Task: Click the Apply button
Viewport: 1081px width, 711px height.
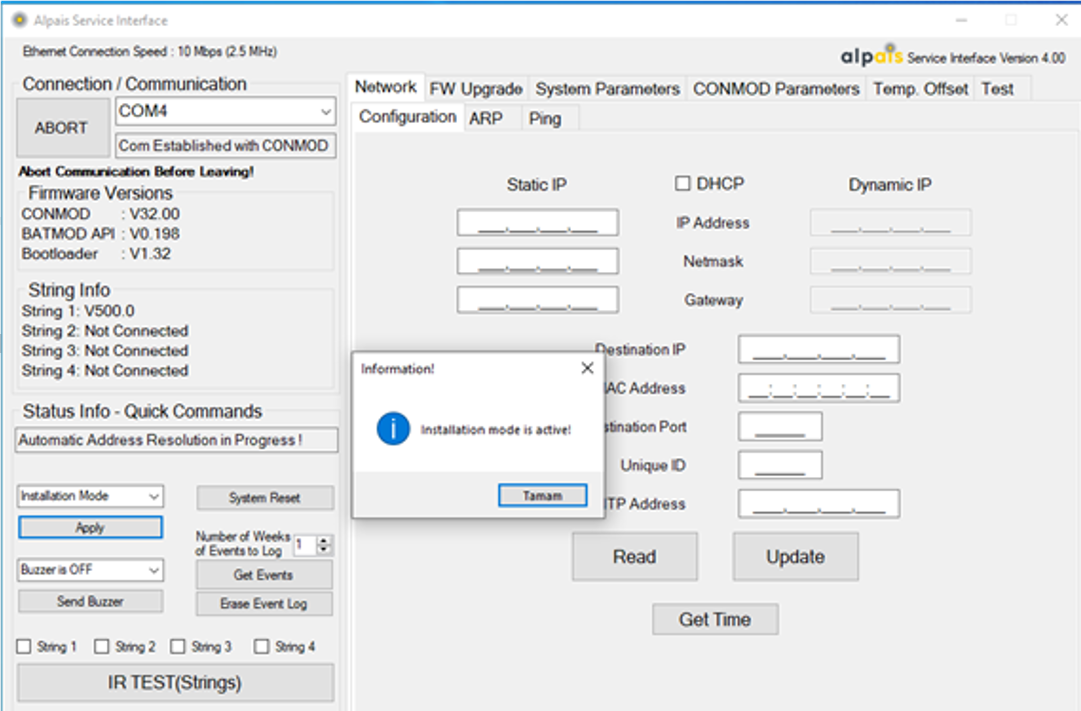Action: 90,528
